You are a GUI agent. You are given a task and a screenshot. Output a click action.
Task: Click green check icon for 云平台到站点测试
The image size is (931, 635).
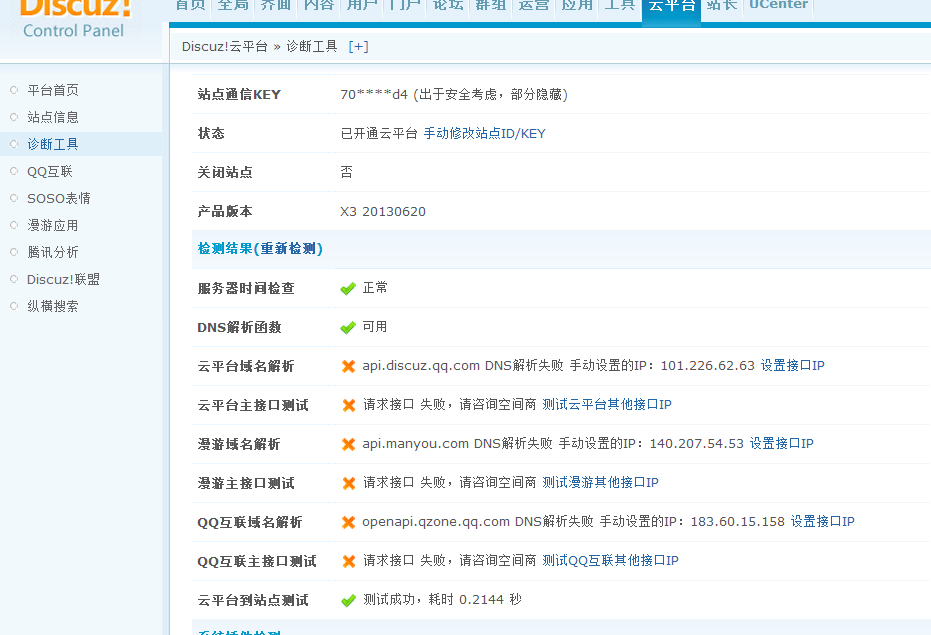pos(349,601)
